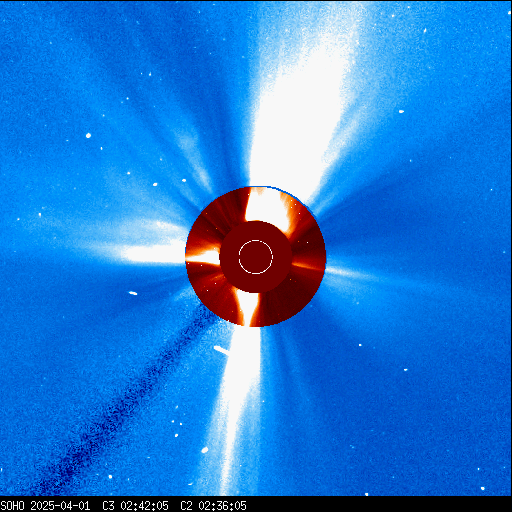The image size is (512, 512).
Task: Click the faint blue streamer right of the occulter
Action: (353, 273)
